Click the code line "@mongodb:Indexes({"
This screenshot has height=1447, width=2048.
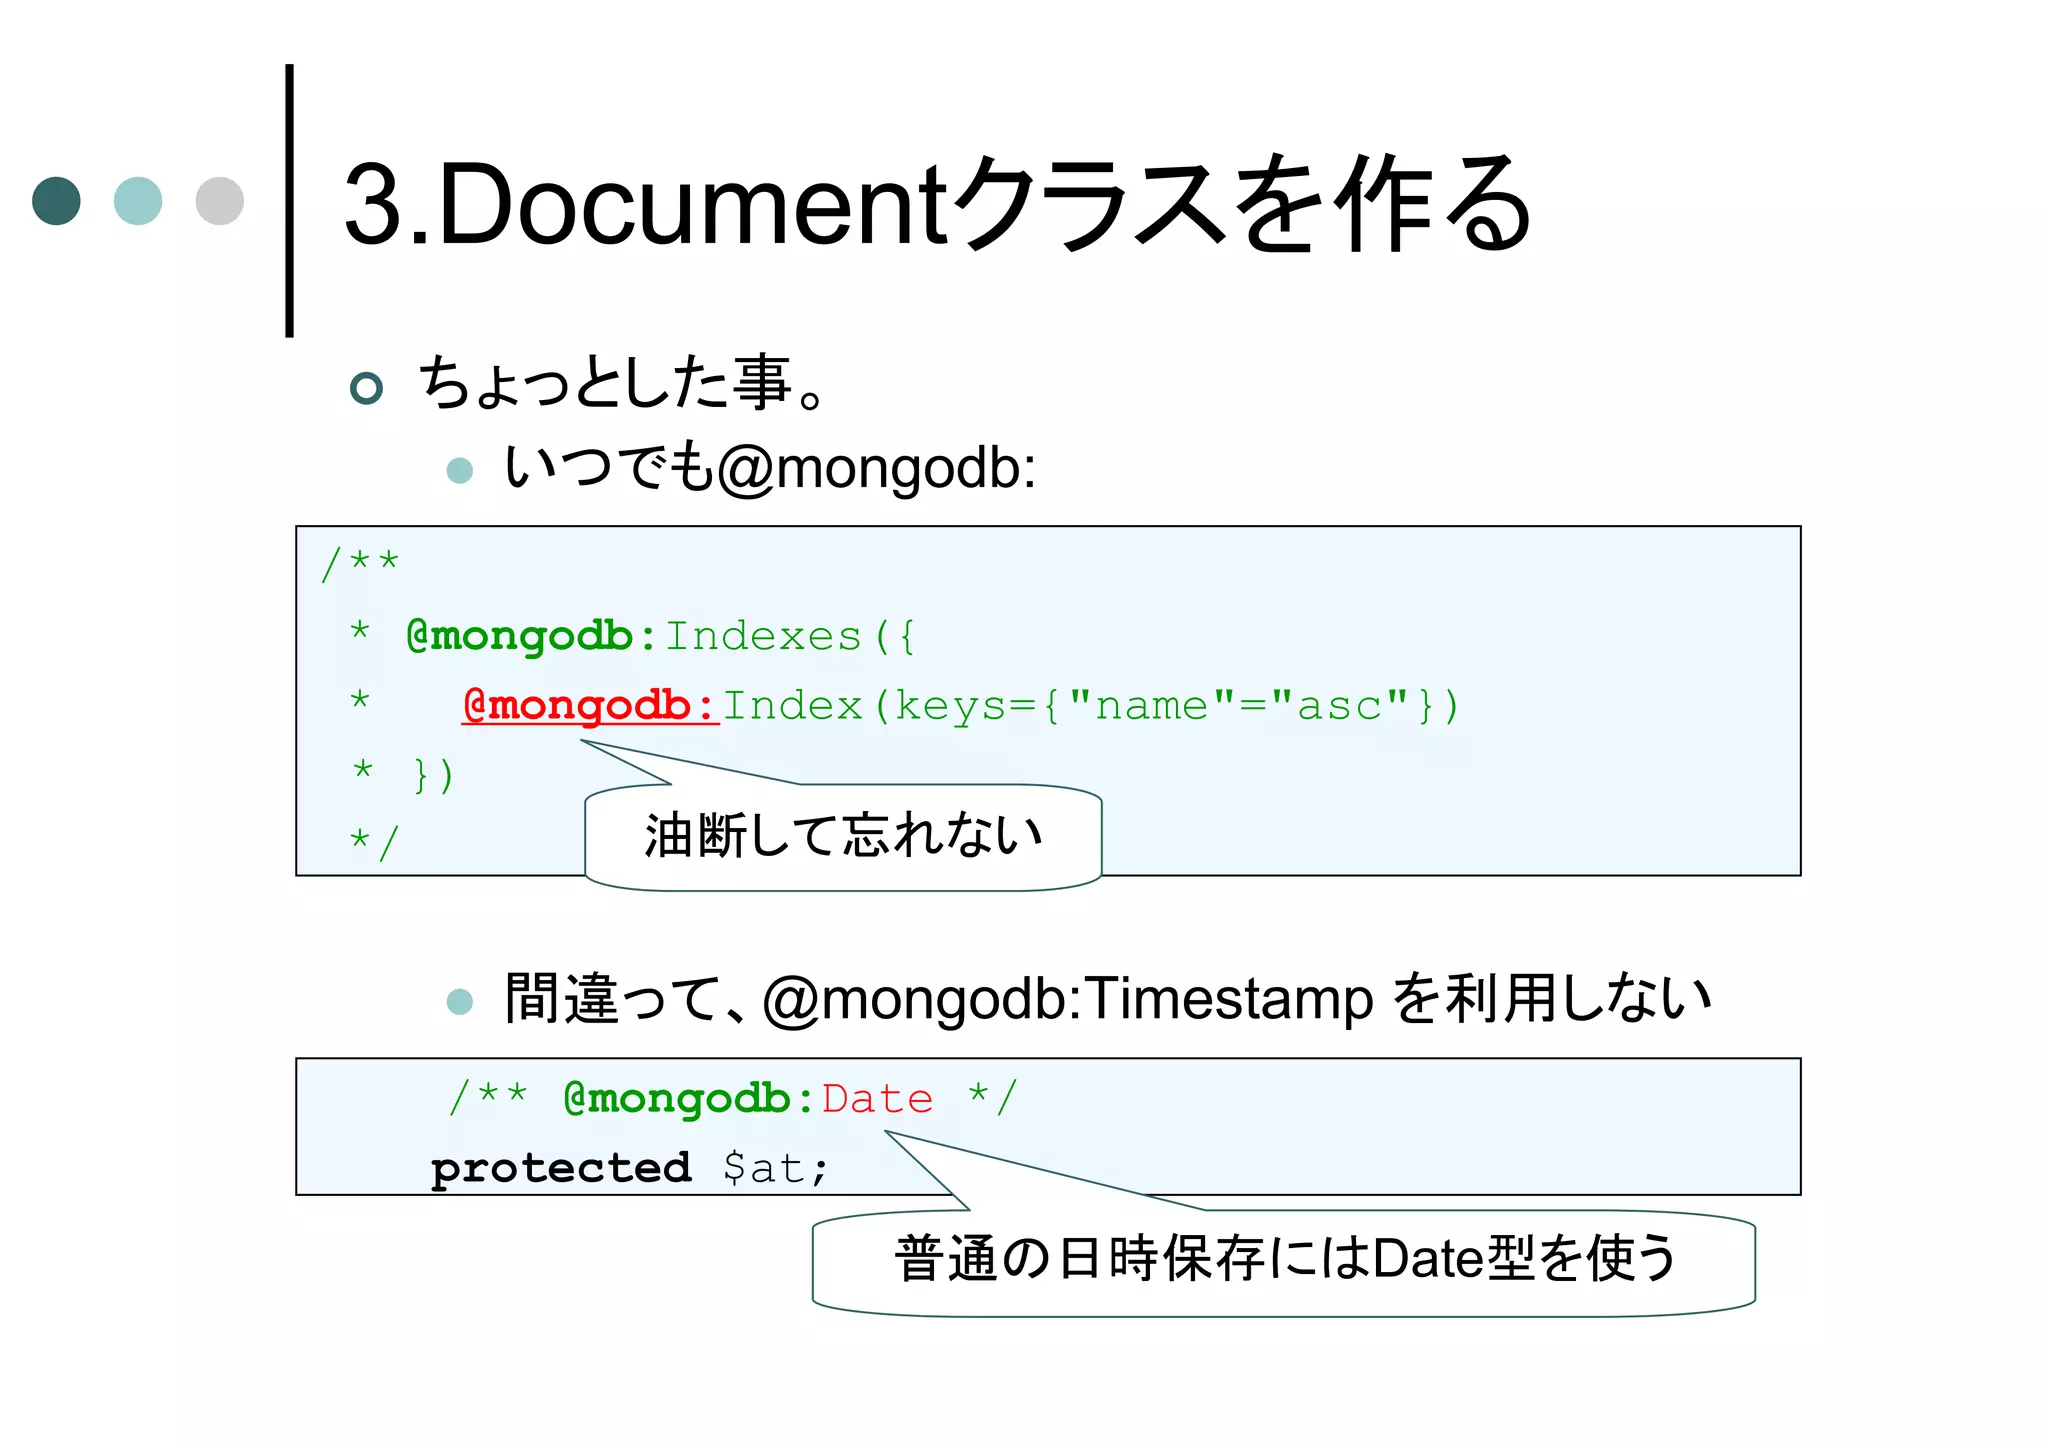click(661, 636)
